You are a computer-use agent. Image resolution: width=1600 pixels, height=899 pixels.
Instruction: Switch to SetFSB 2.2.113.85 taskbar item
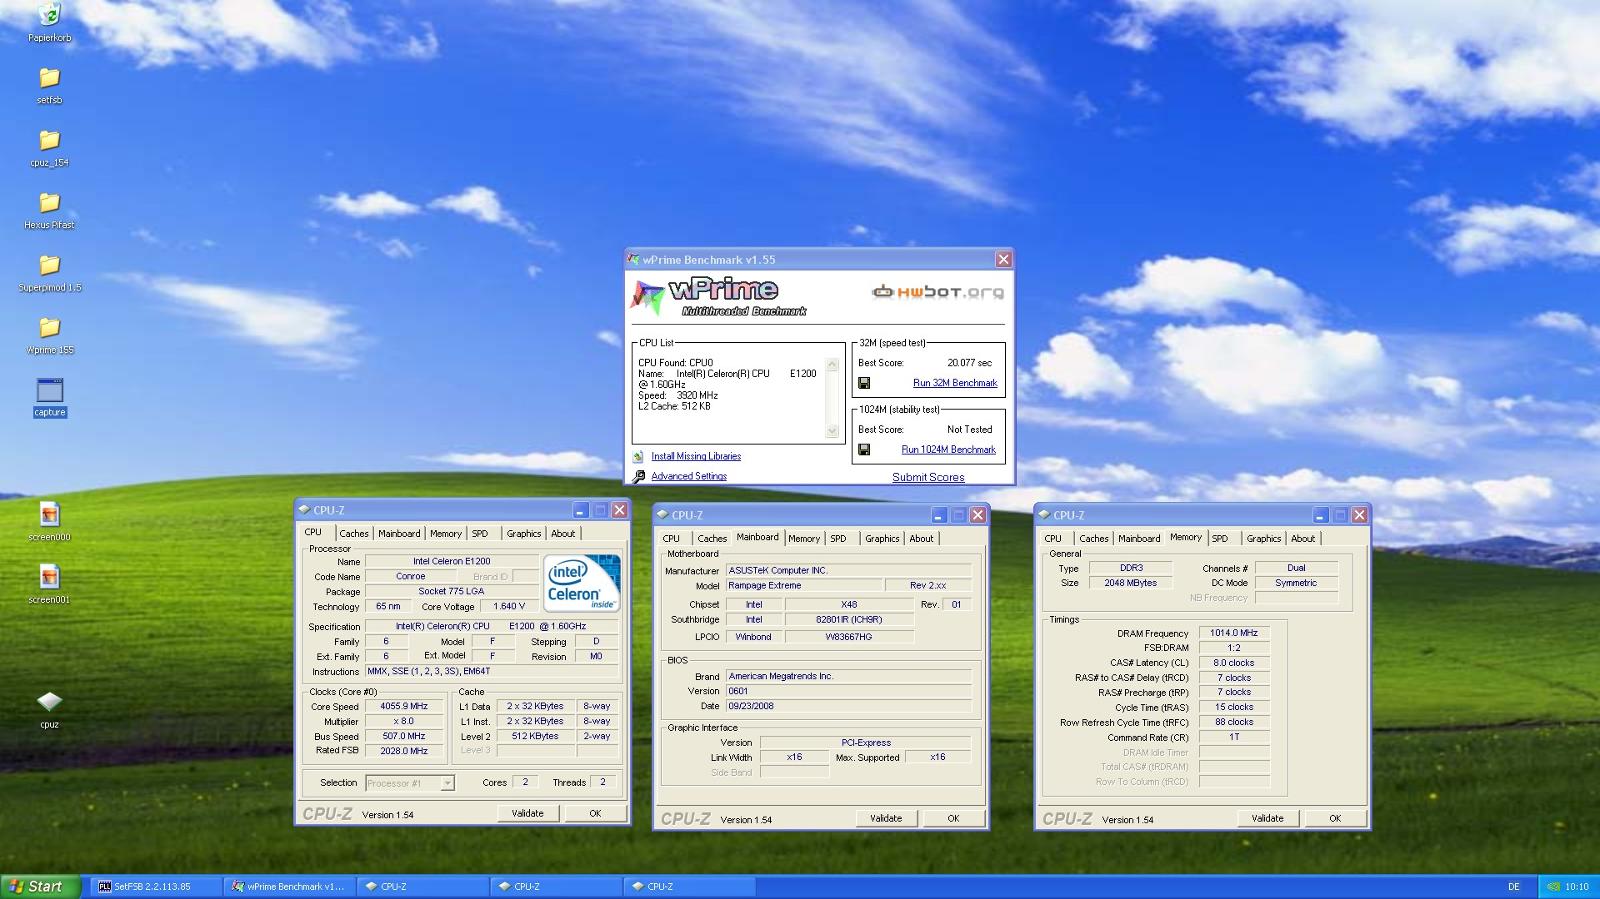click(156, 886)
